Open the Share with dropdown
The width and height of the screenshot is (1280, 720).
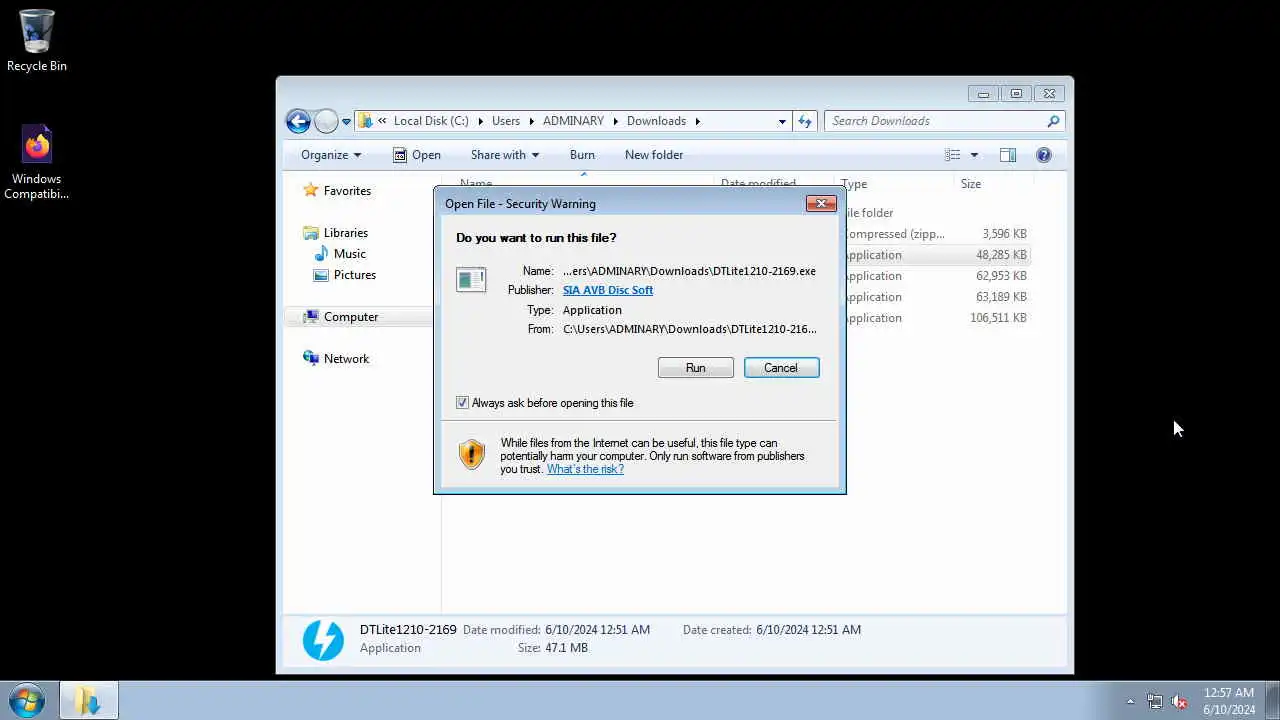(x=505, y=155)
